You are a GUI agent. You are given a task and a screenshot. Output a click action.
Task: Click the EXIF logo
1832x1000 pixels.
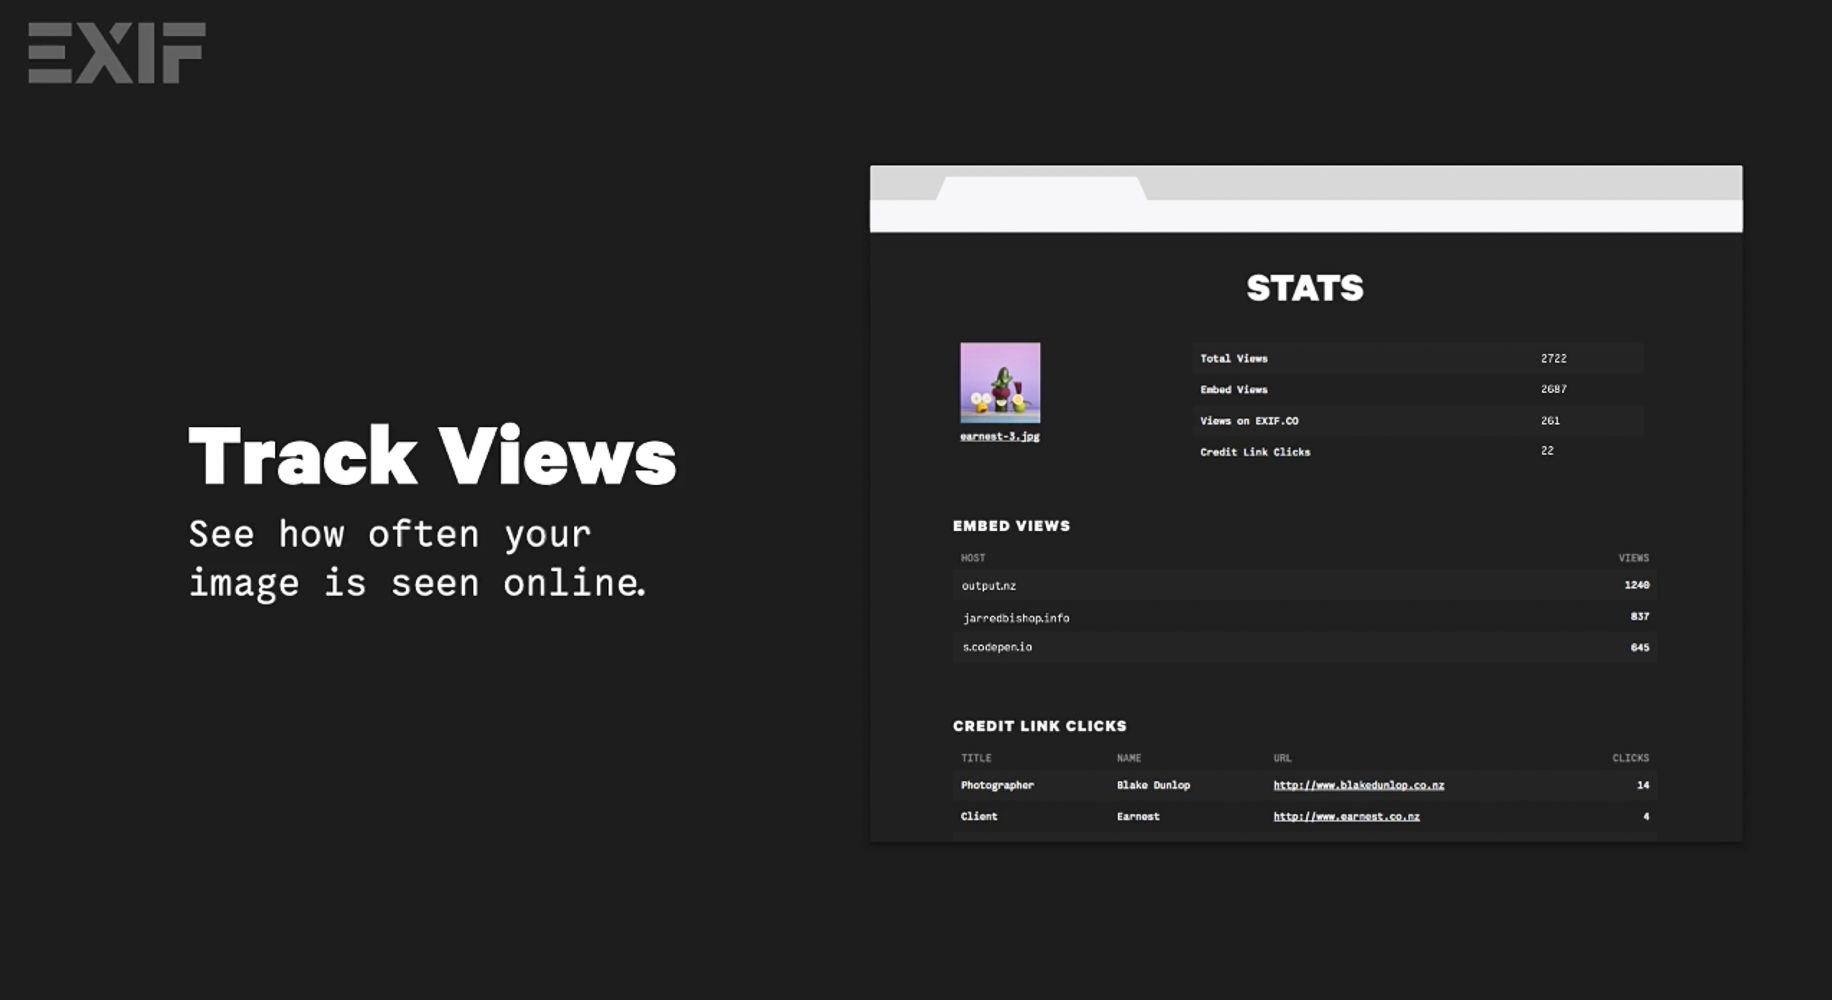(x=116, y=53)
